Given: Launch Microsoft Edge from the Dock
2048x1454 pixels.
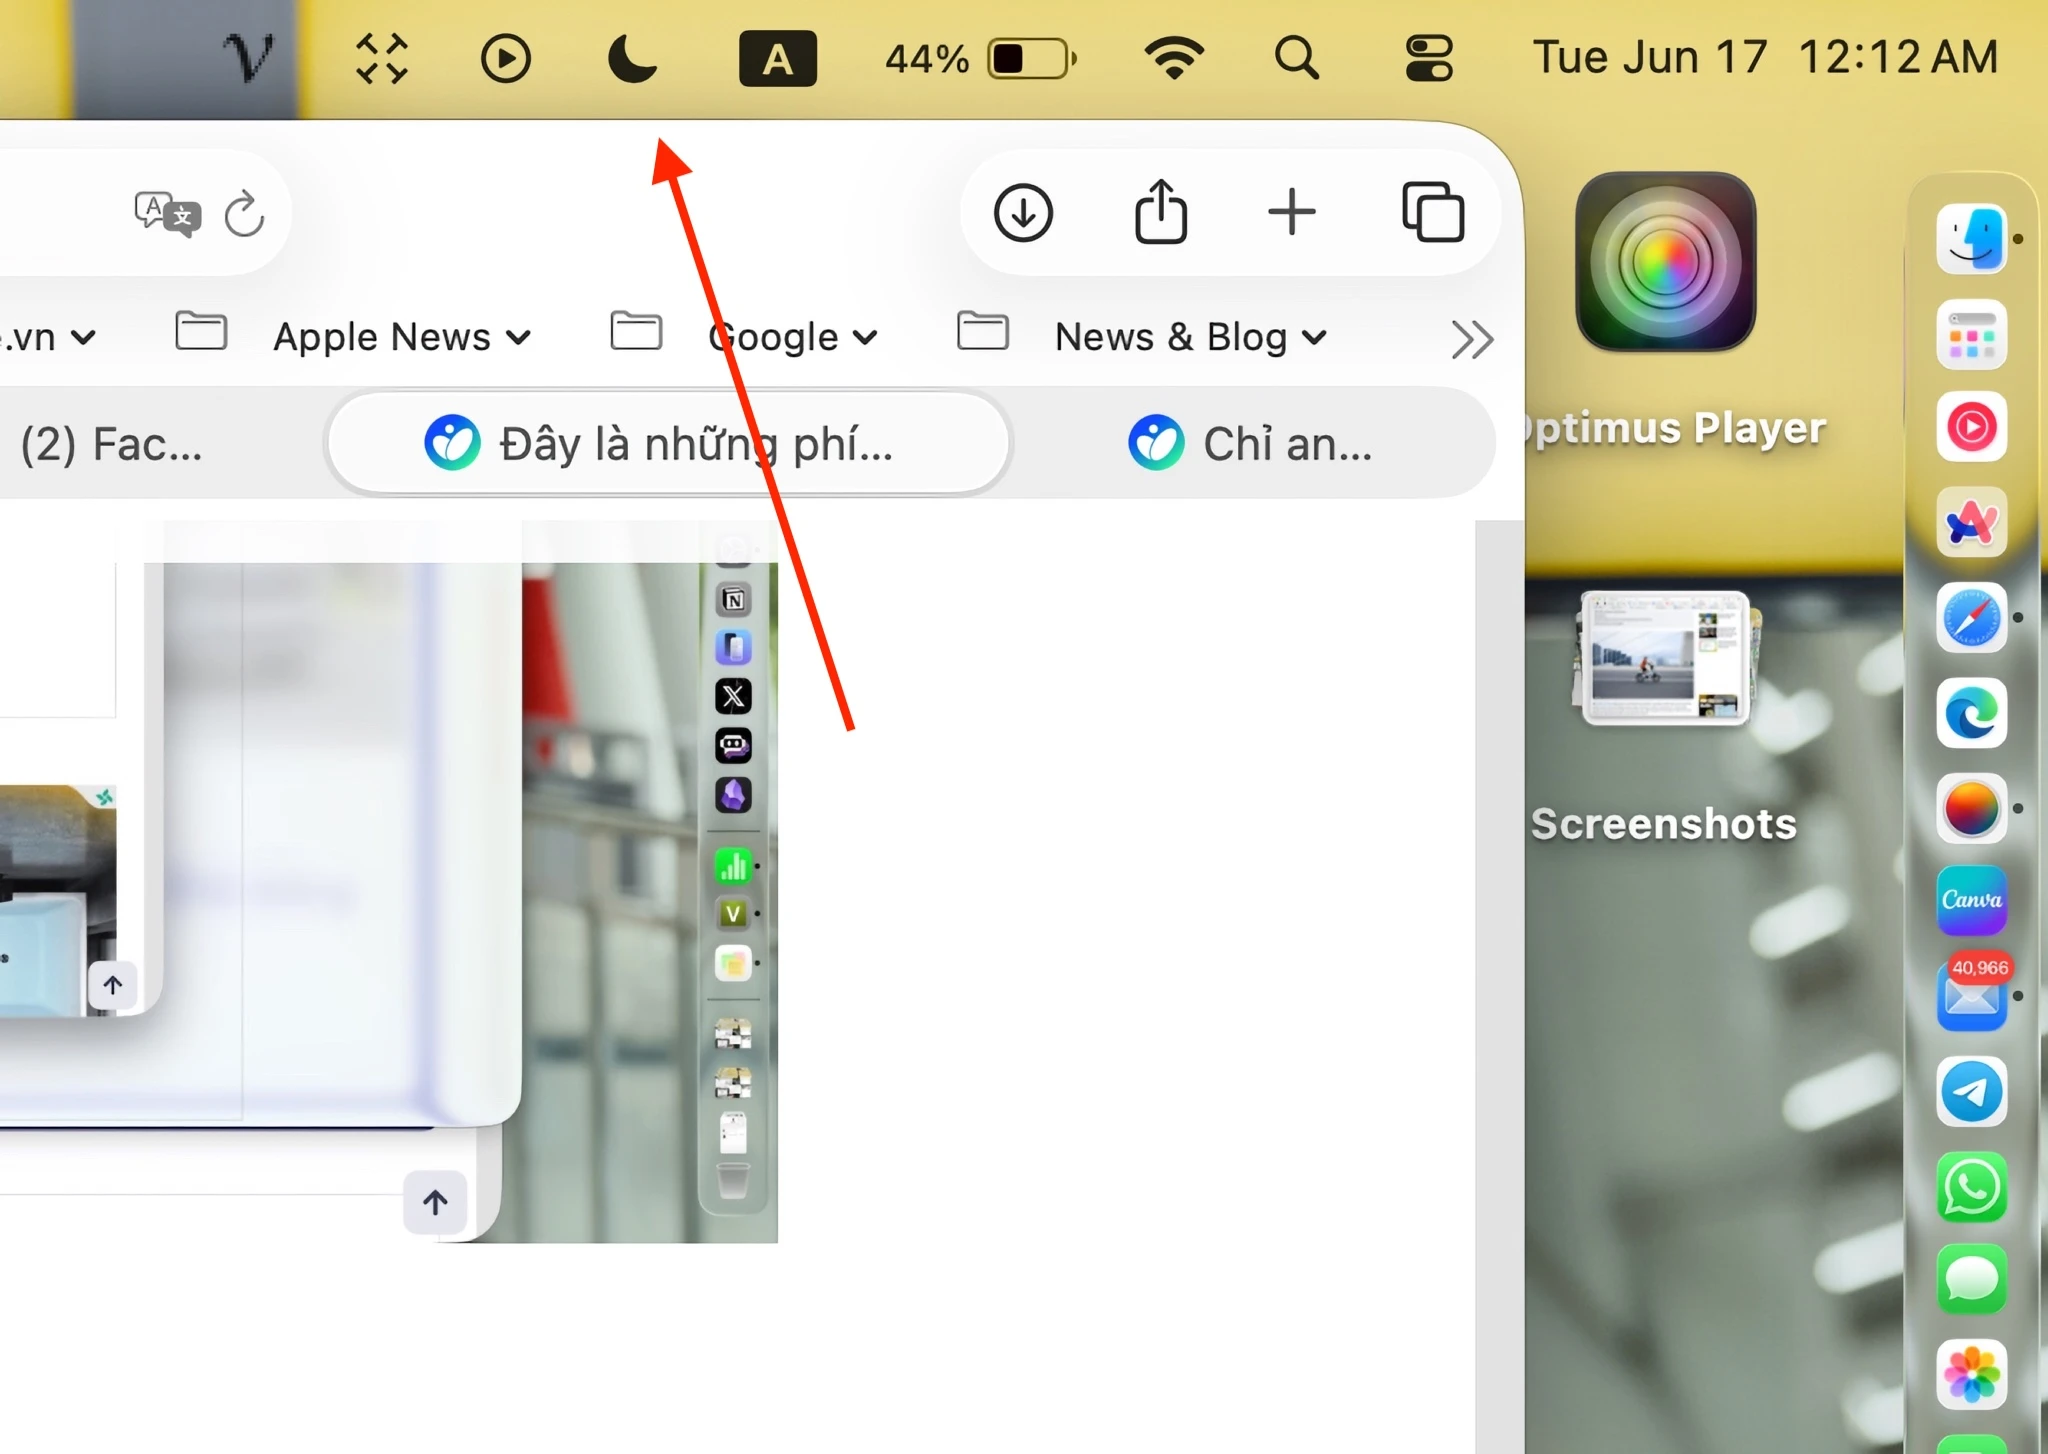Looking at the screenshot, I should coord(1971,713).
